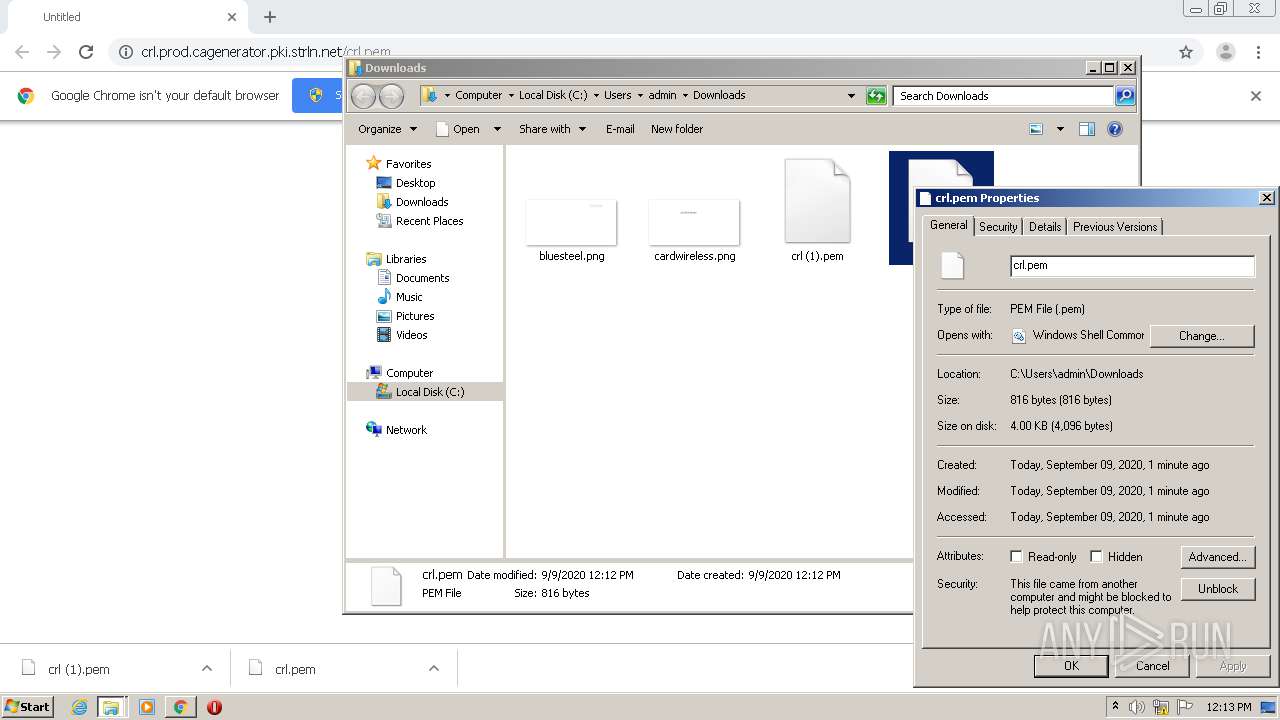Change the Explorer view icon
This screenshot has width=1280, height=720.
pyautogui.click(x=1036, y=129)
